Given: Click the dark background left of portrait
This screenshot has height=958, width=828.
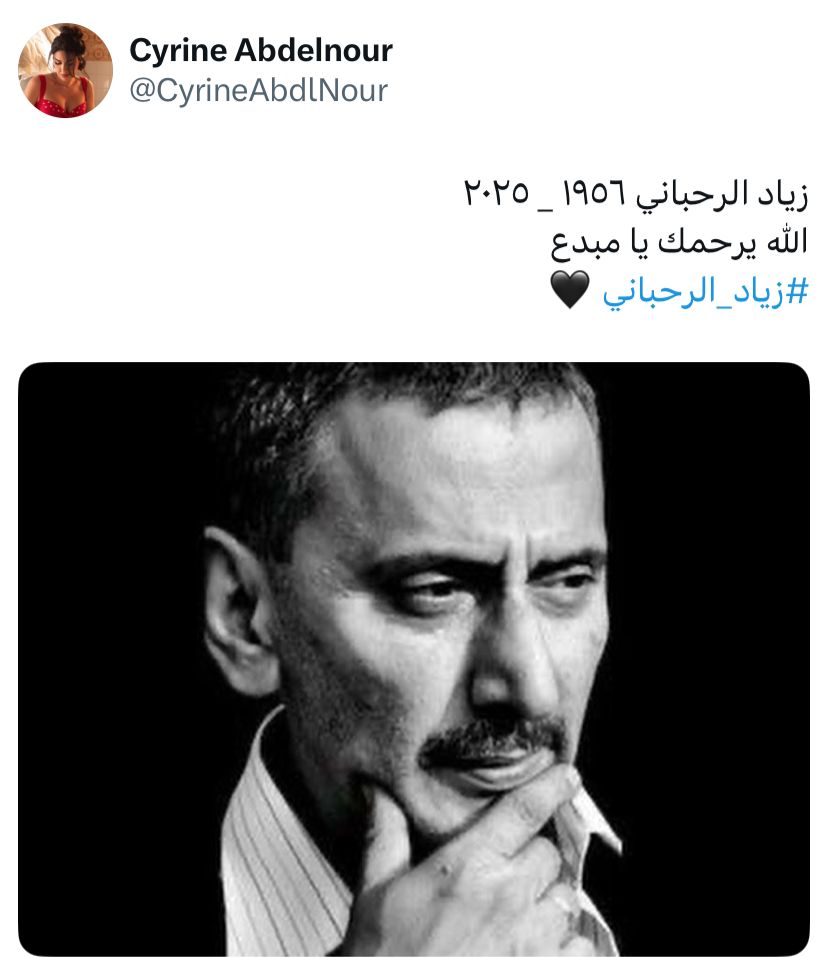Looking at the screenshot, I should [x=110, y=611].
